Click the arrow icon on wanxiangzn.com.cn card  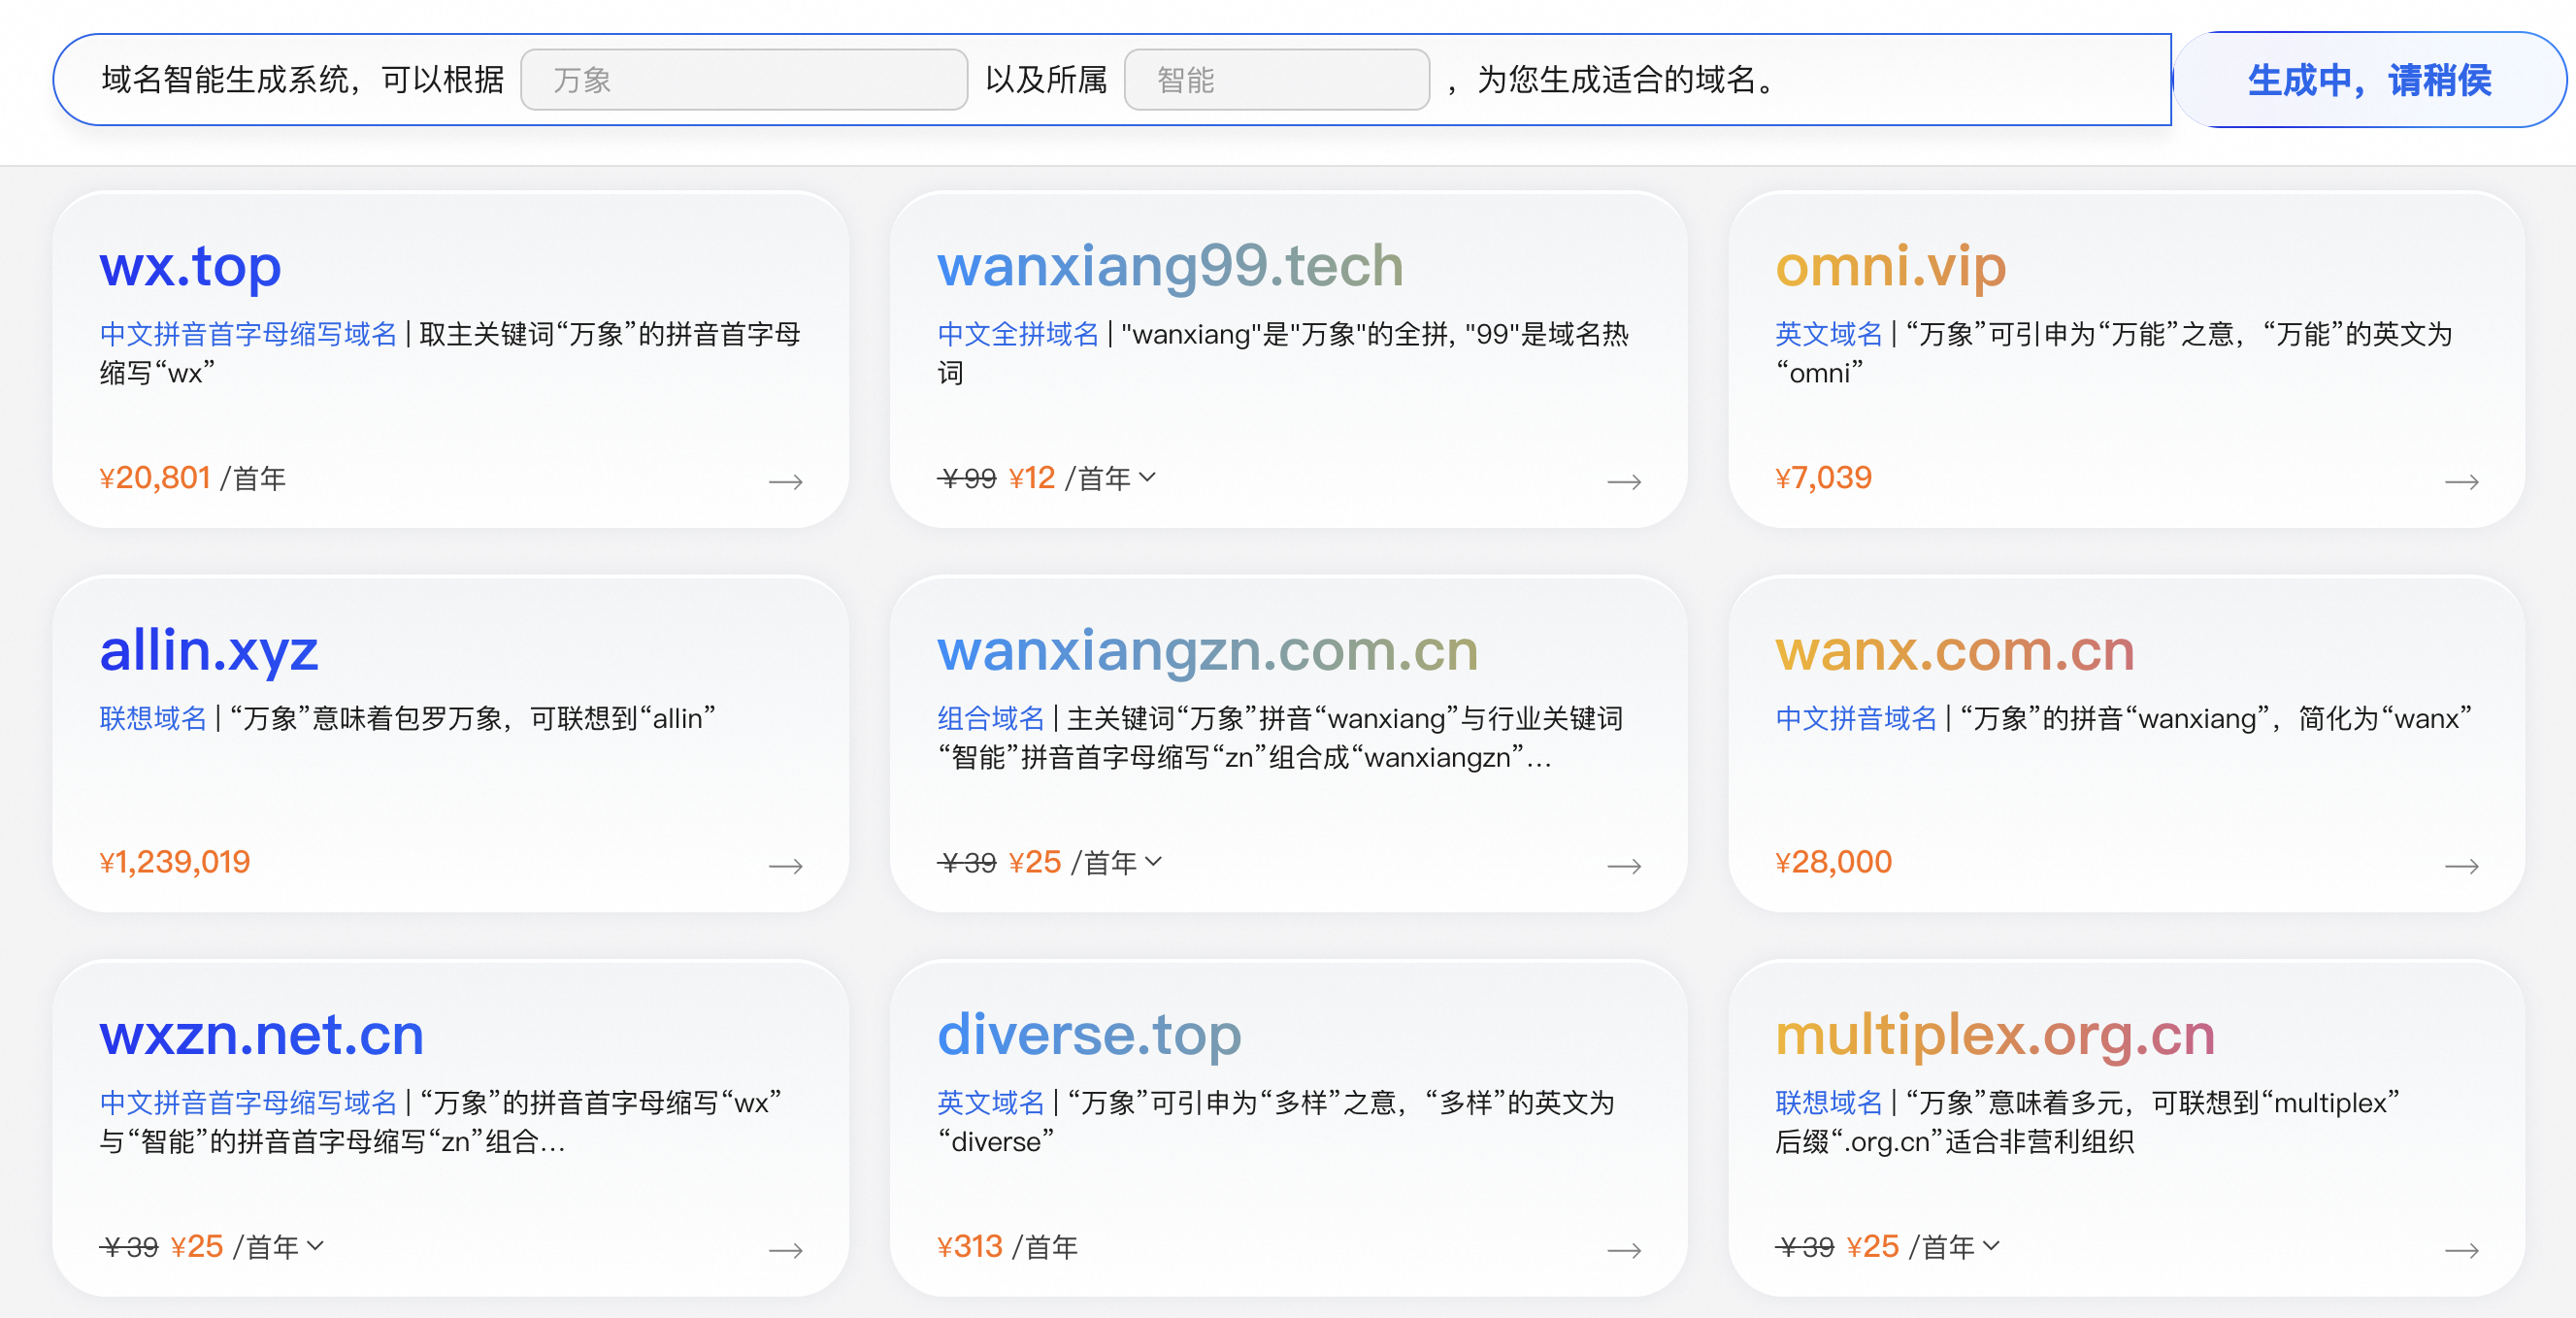[x=1623, y=866]
